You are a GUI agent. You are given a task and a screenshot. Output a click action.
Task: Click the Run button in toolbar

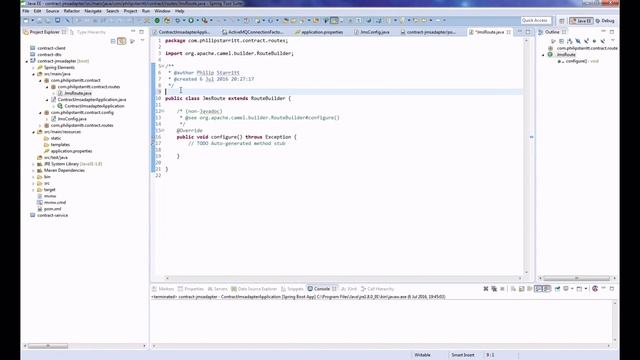coord(191,20)
